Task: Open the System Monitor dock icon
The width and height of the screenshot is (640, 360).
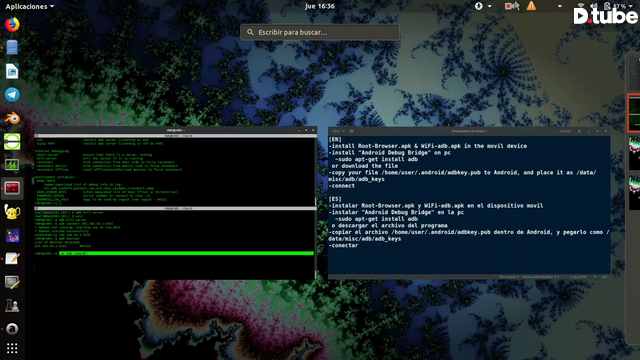Action: tap(12, 165)
